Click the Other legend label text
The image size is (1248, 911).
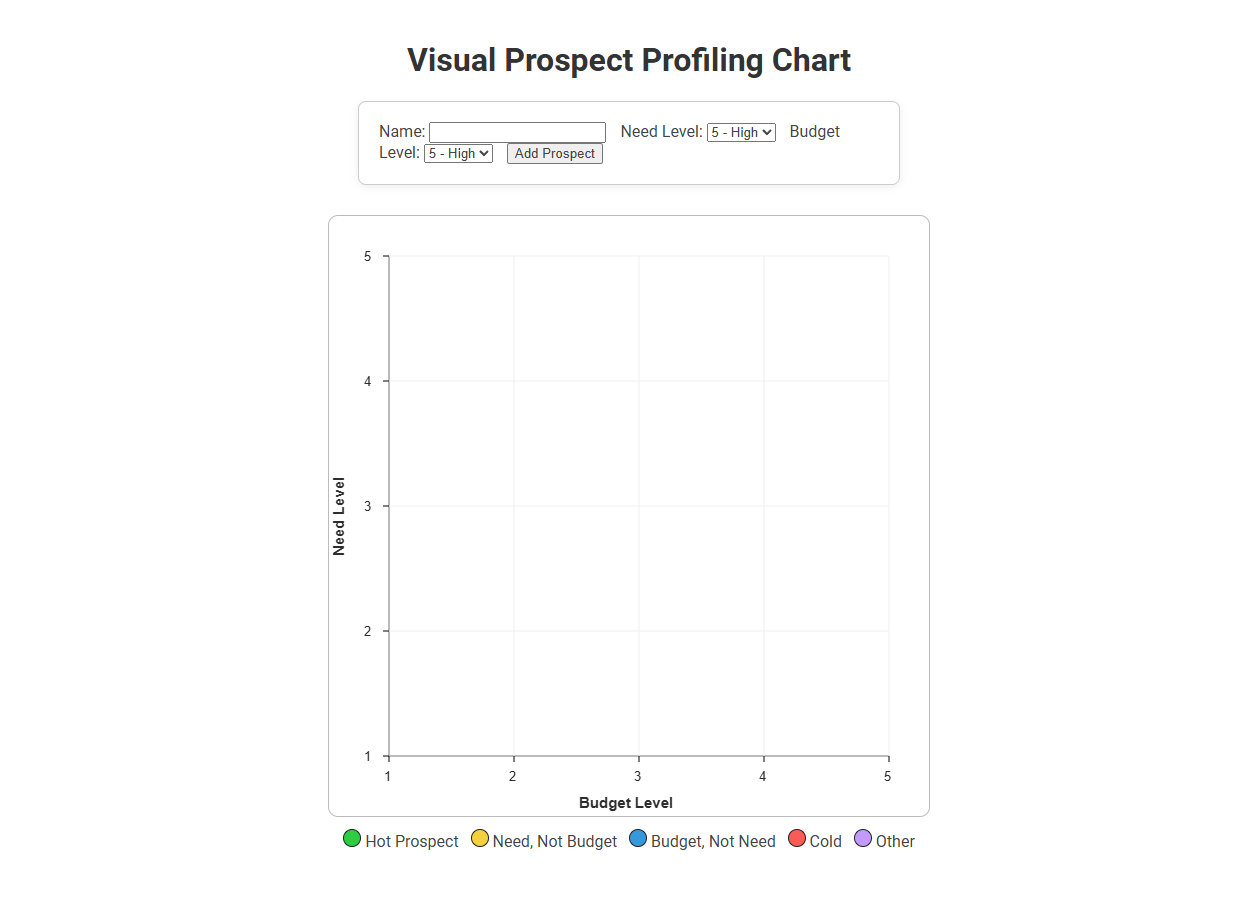895,842
